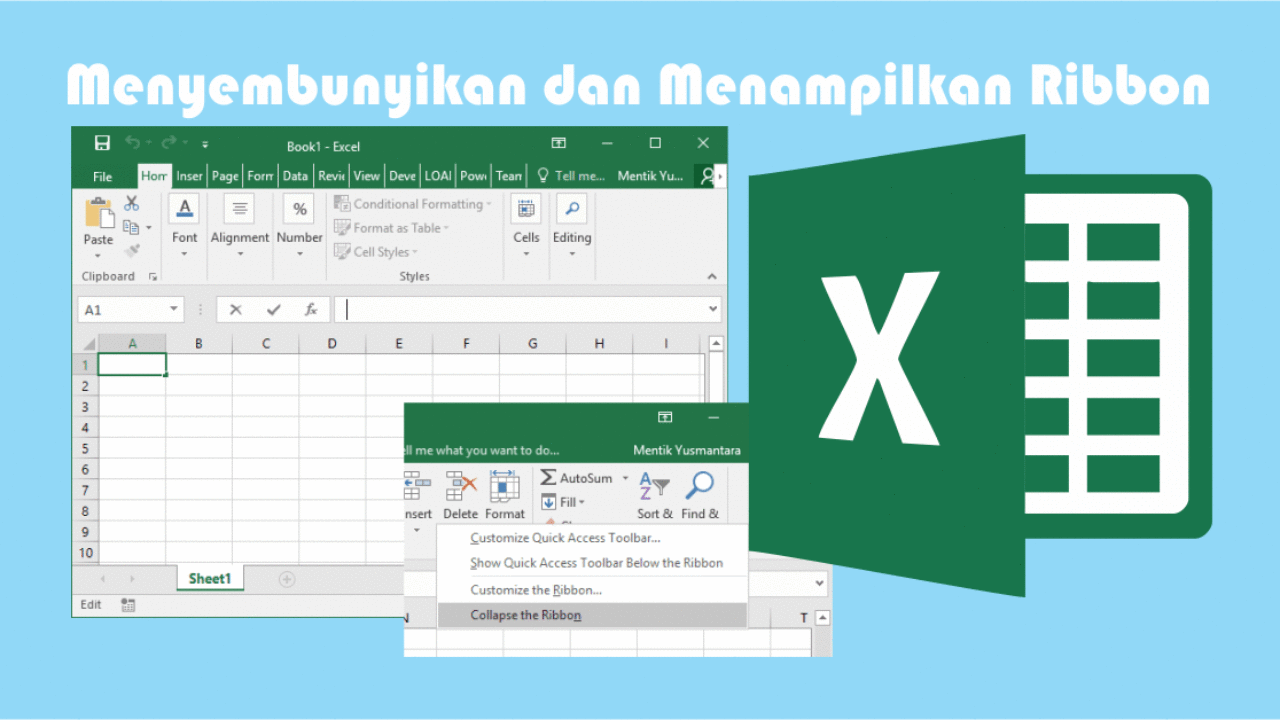Open Cell Styles dropdown
The width and height of the screenshot is (1280, 720).
pyautogui.click(x=376, y=252)
